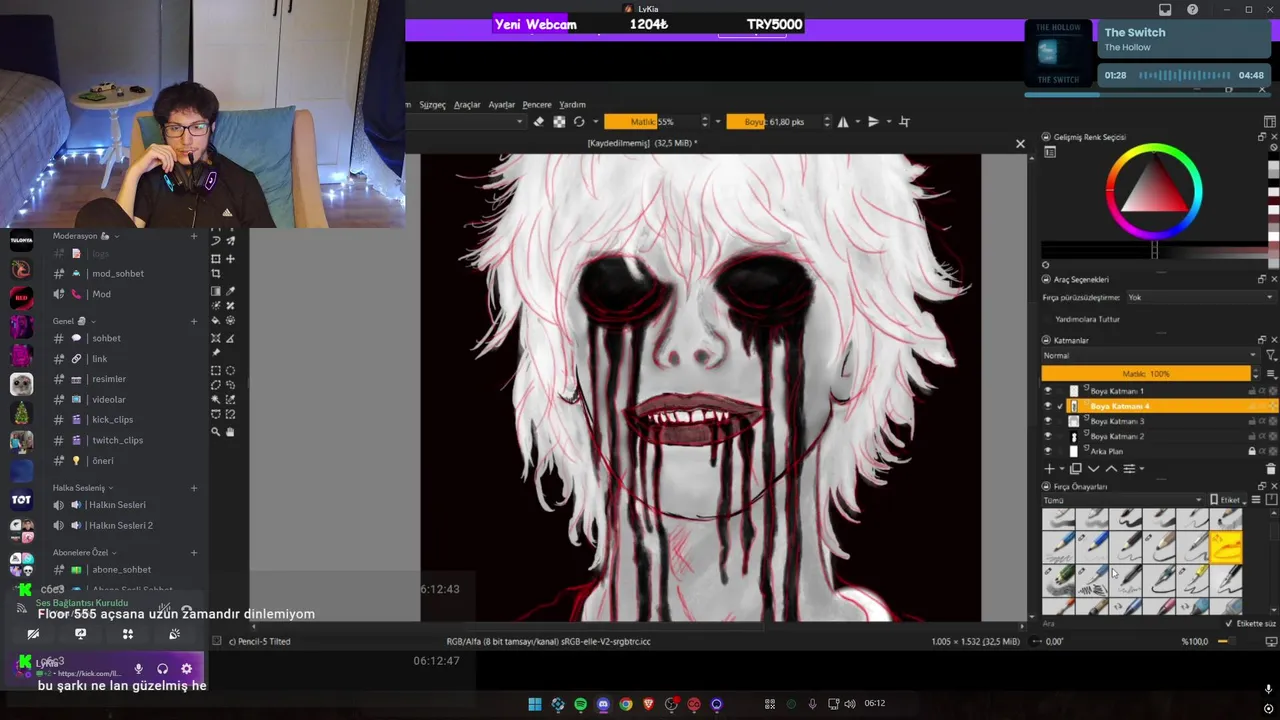
Task: Toggle the Etikete süz checkbox
Action: 1229,623
